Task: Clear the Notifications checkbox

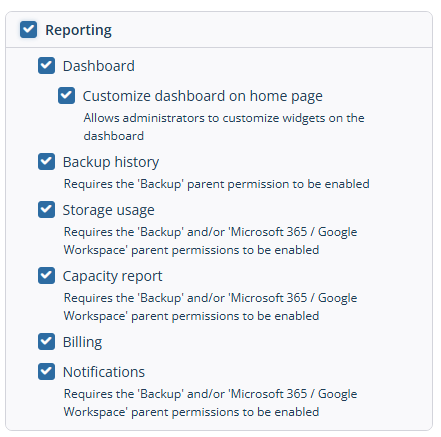Action: click(46, 372)
